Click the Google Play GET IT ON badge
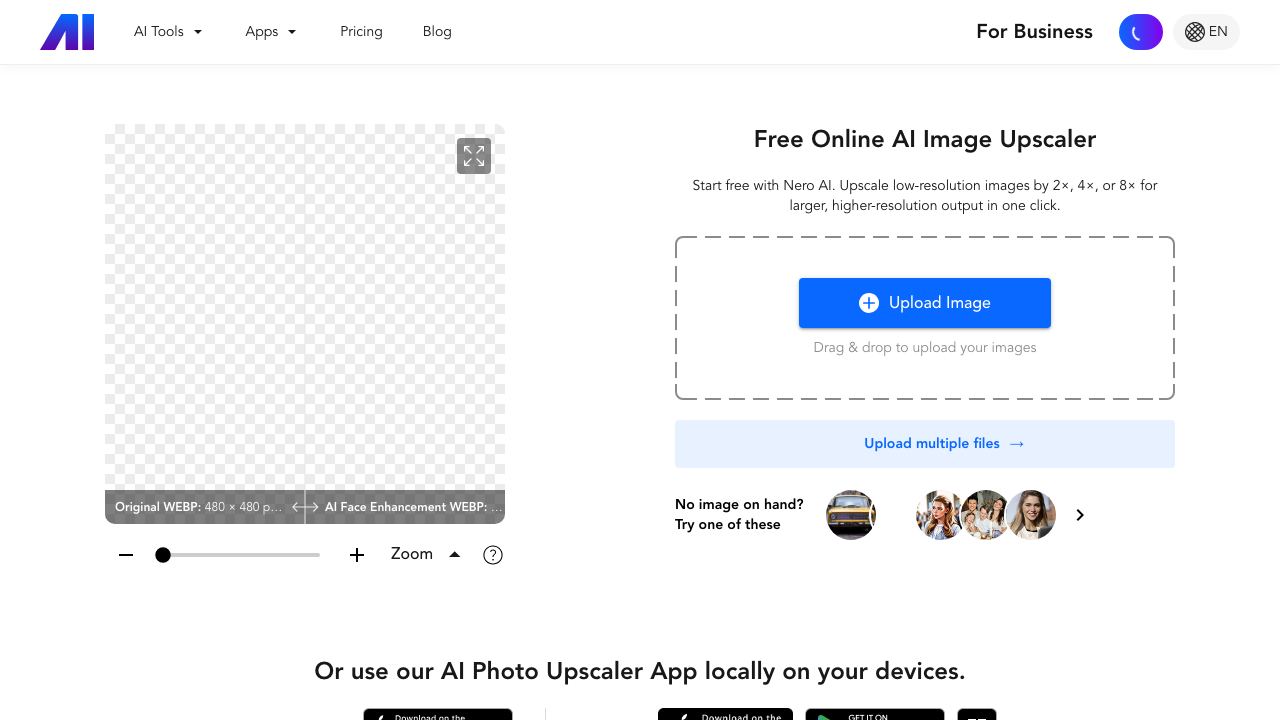Image resolution: width=1280 pixels, height=720 pixels. (x=875, y=714)
